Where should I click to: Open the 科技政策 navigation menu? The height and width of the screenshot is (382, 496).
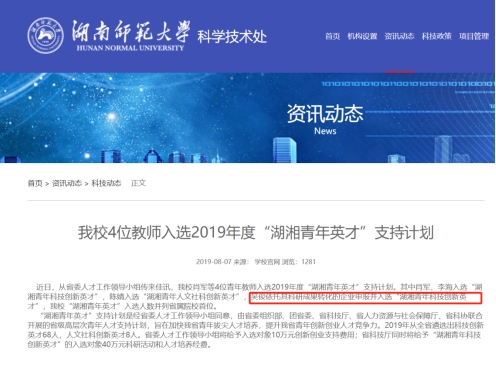point(436,36)
